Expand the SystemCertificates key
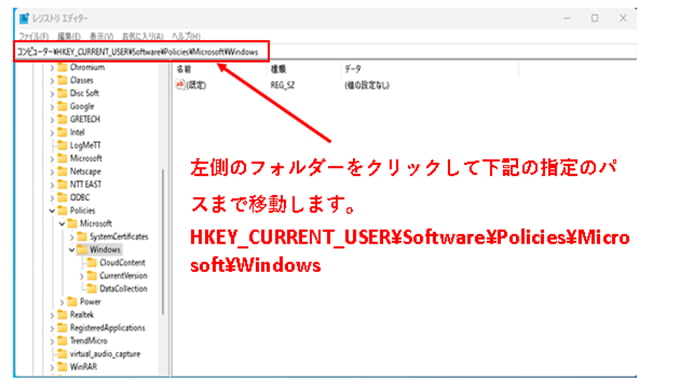The width and height of the screenshot is (680, 390). [x=72, y=237]
